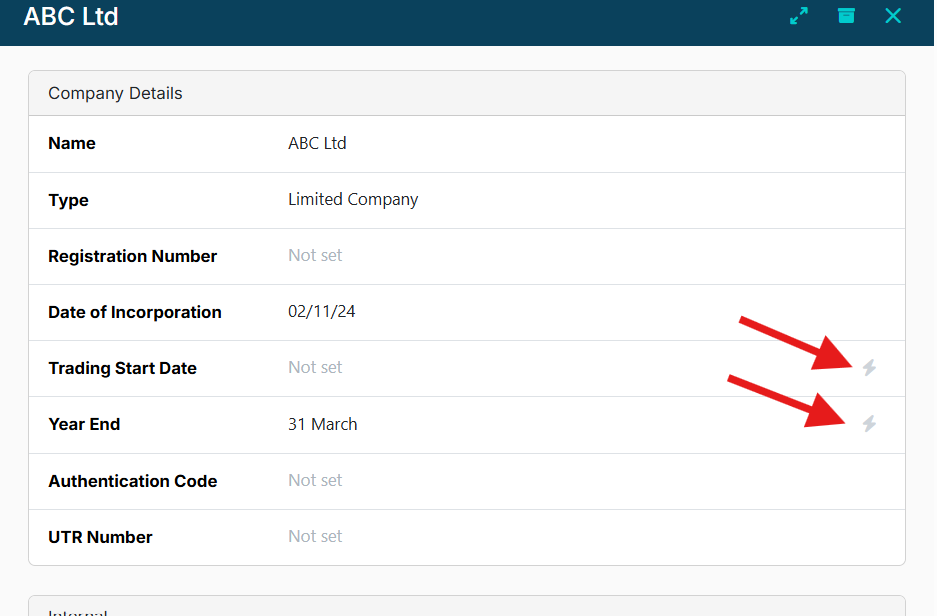Click lightning bolt icon in Year End row
This screenshot has height=616, width=937.
pyautogui.click(x=869, y=424)
